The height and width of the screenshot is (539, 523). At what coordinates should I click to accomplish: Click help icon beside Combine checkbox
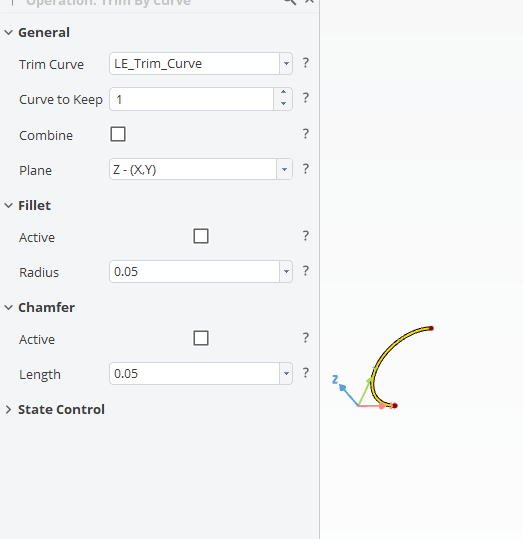coord(305,134)
